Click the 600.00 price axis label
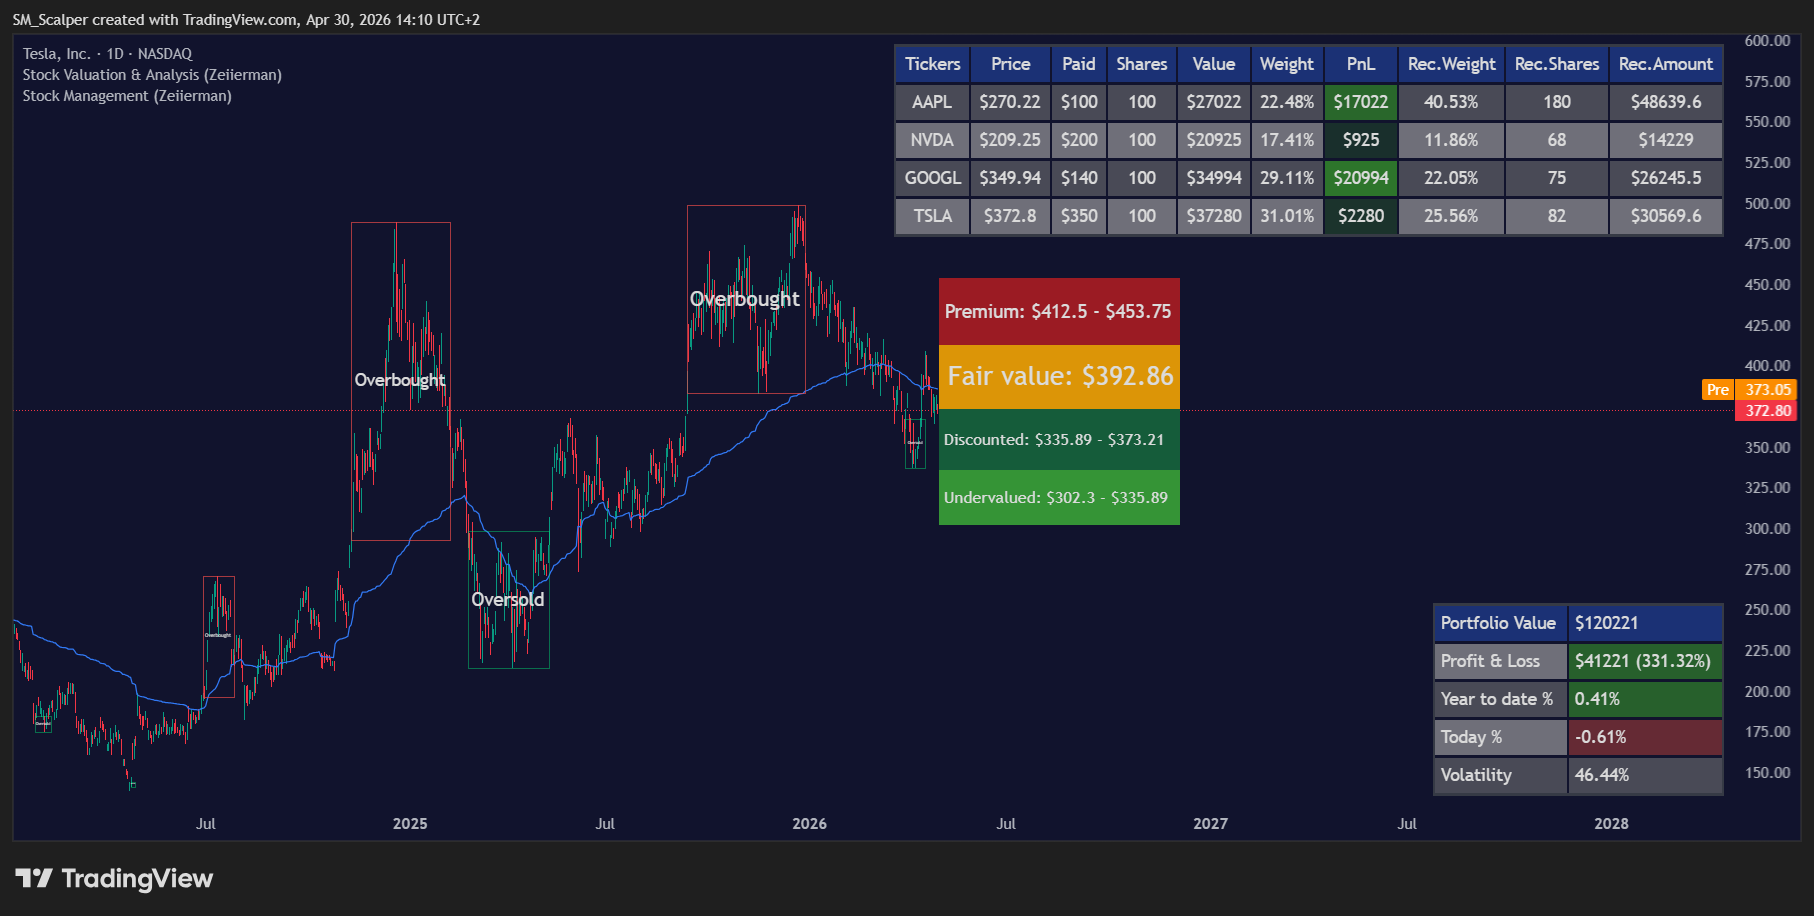 1767,41
